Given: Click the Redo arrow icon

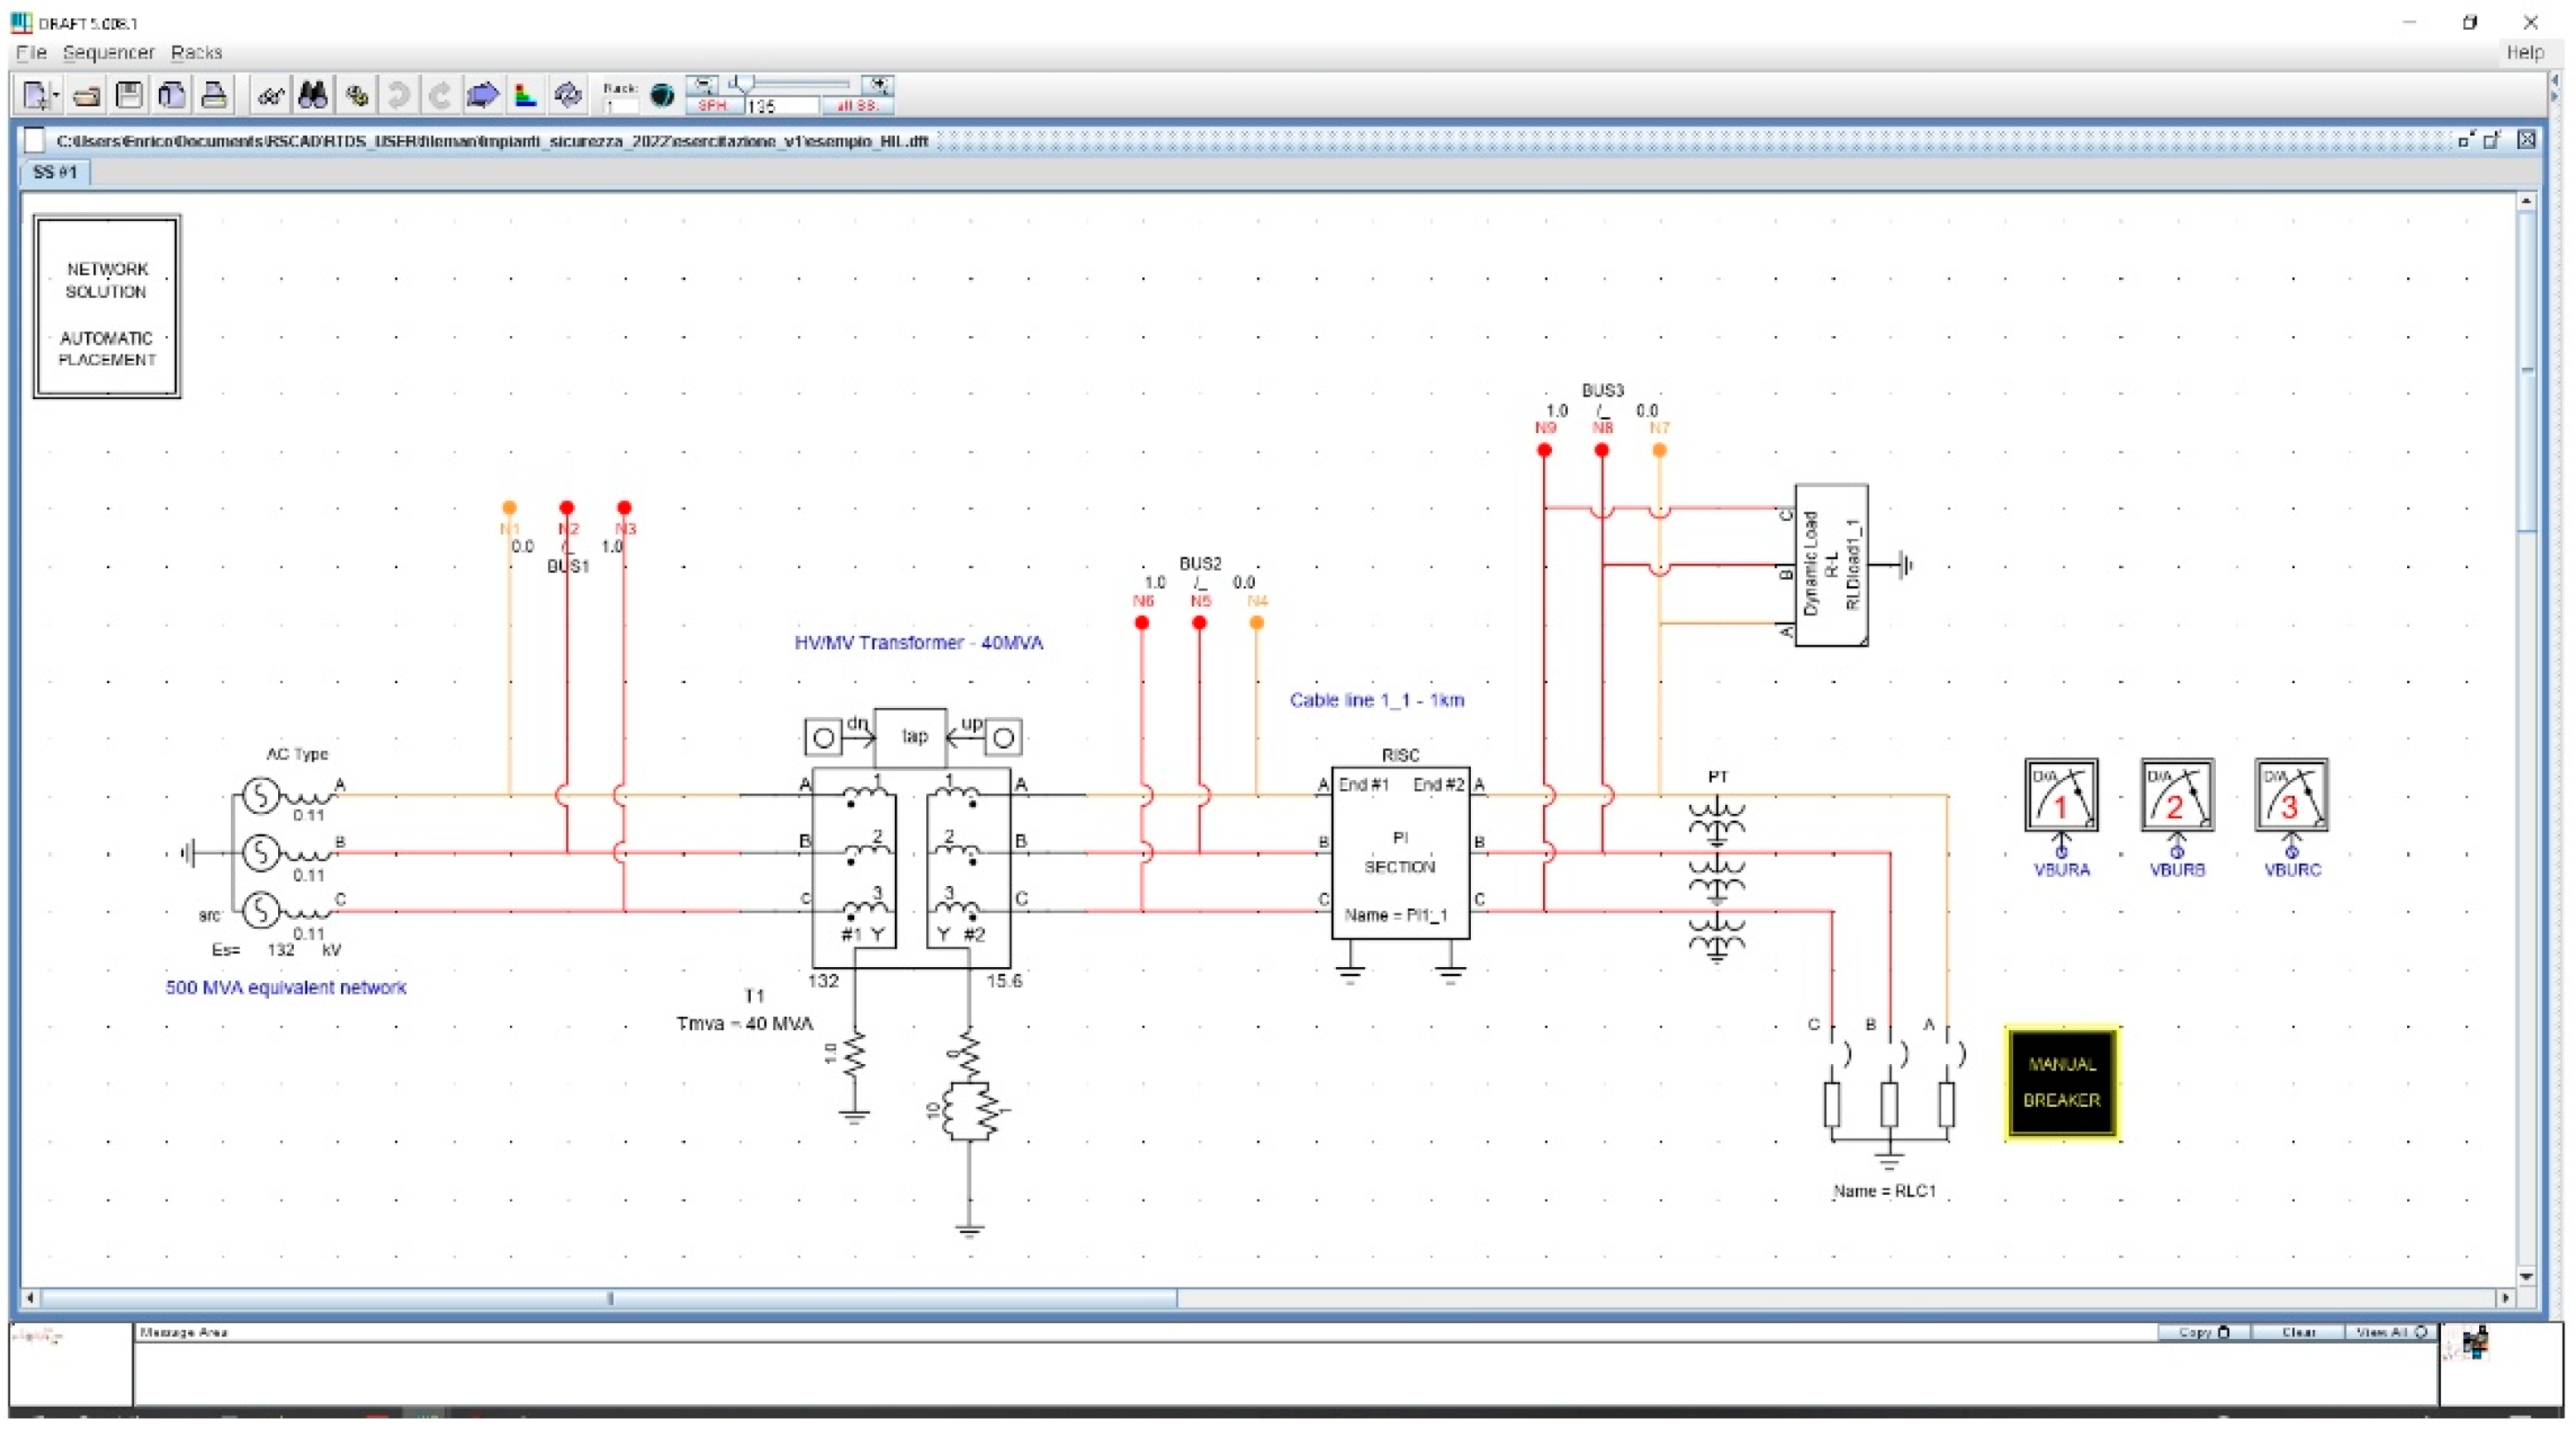Looking at the screenshot, I should pyautogui.click(x=440, y=96).
